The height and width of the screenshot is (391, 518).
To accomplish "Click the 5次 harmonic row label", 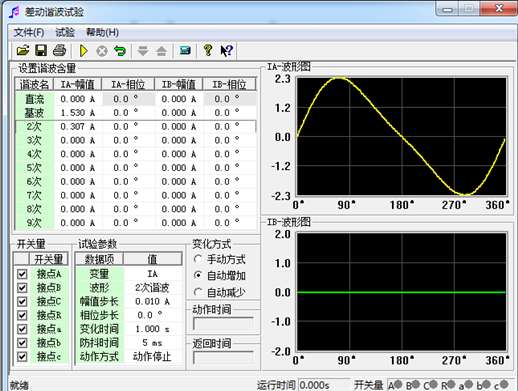I will pos(34,168).
